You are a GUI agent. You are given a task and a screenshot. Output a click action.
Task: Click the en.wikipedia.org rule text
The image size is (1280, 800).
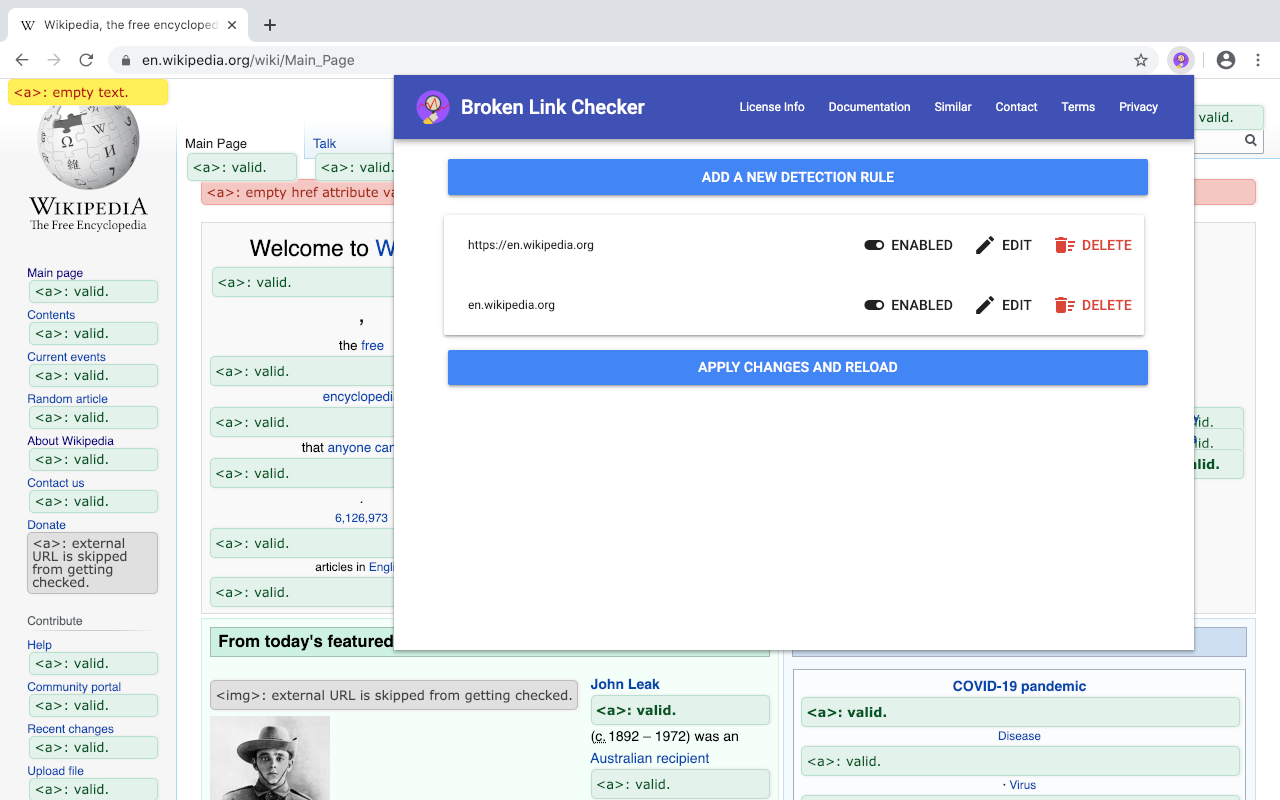click(x=511, y=305)
